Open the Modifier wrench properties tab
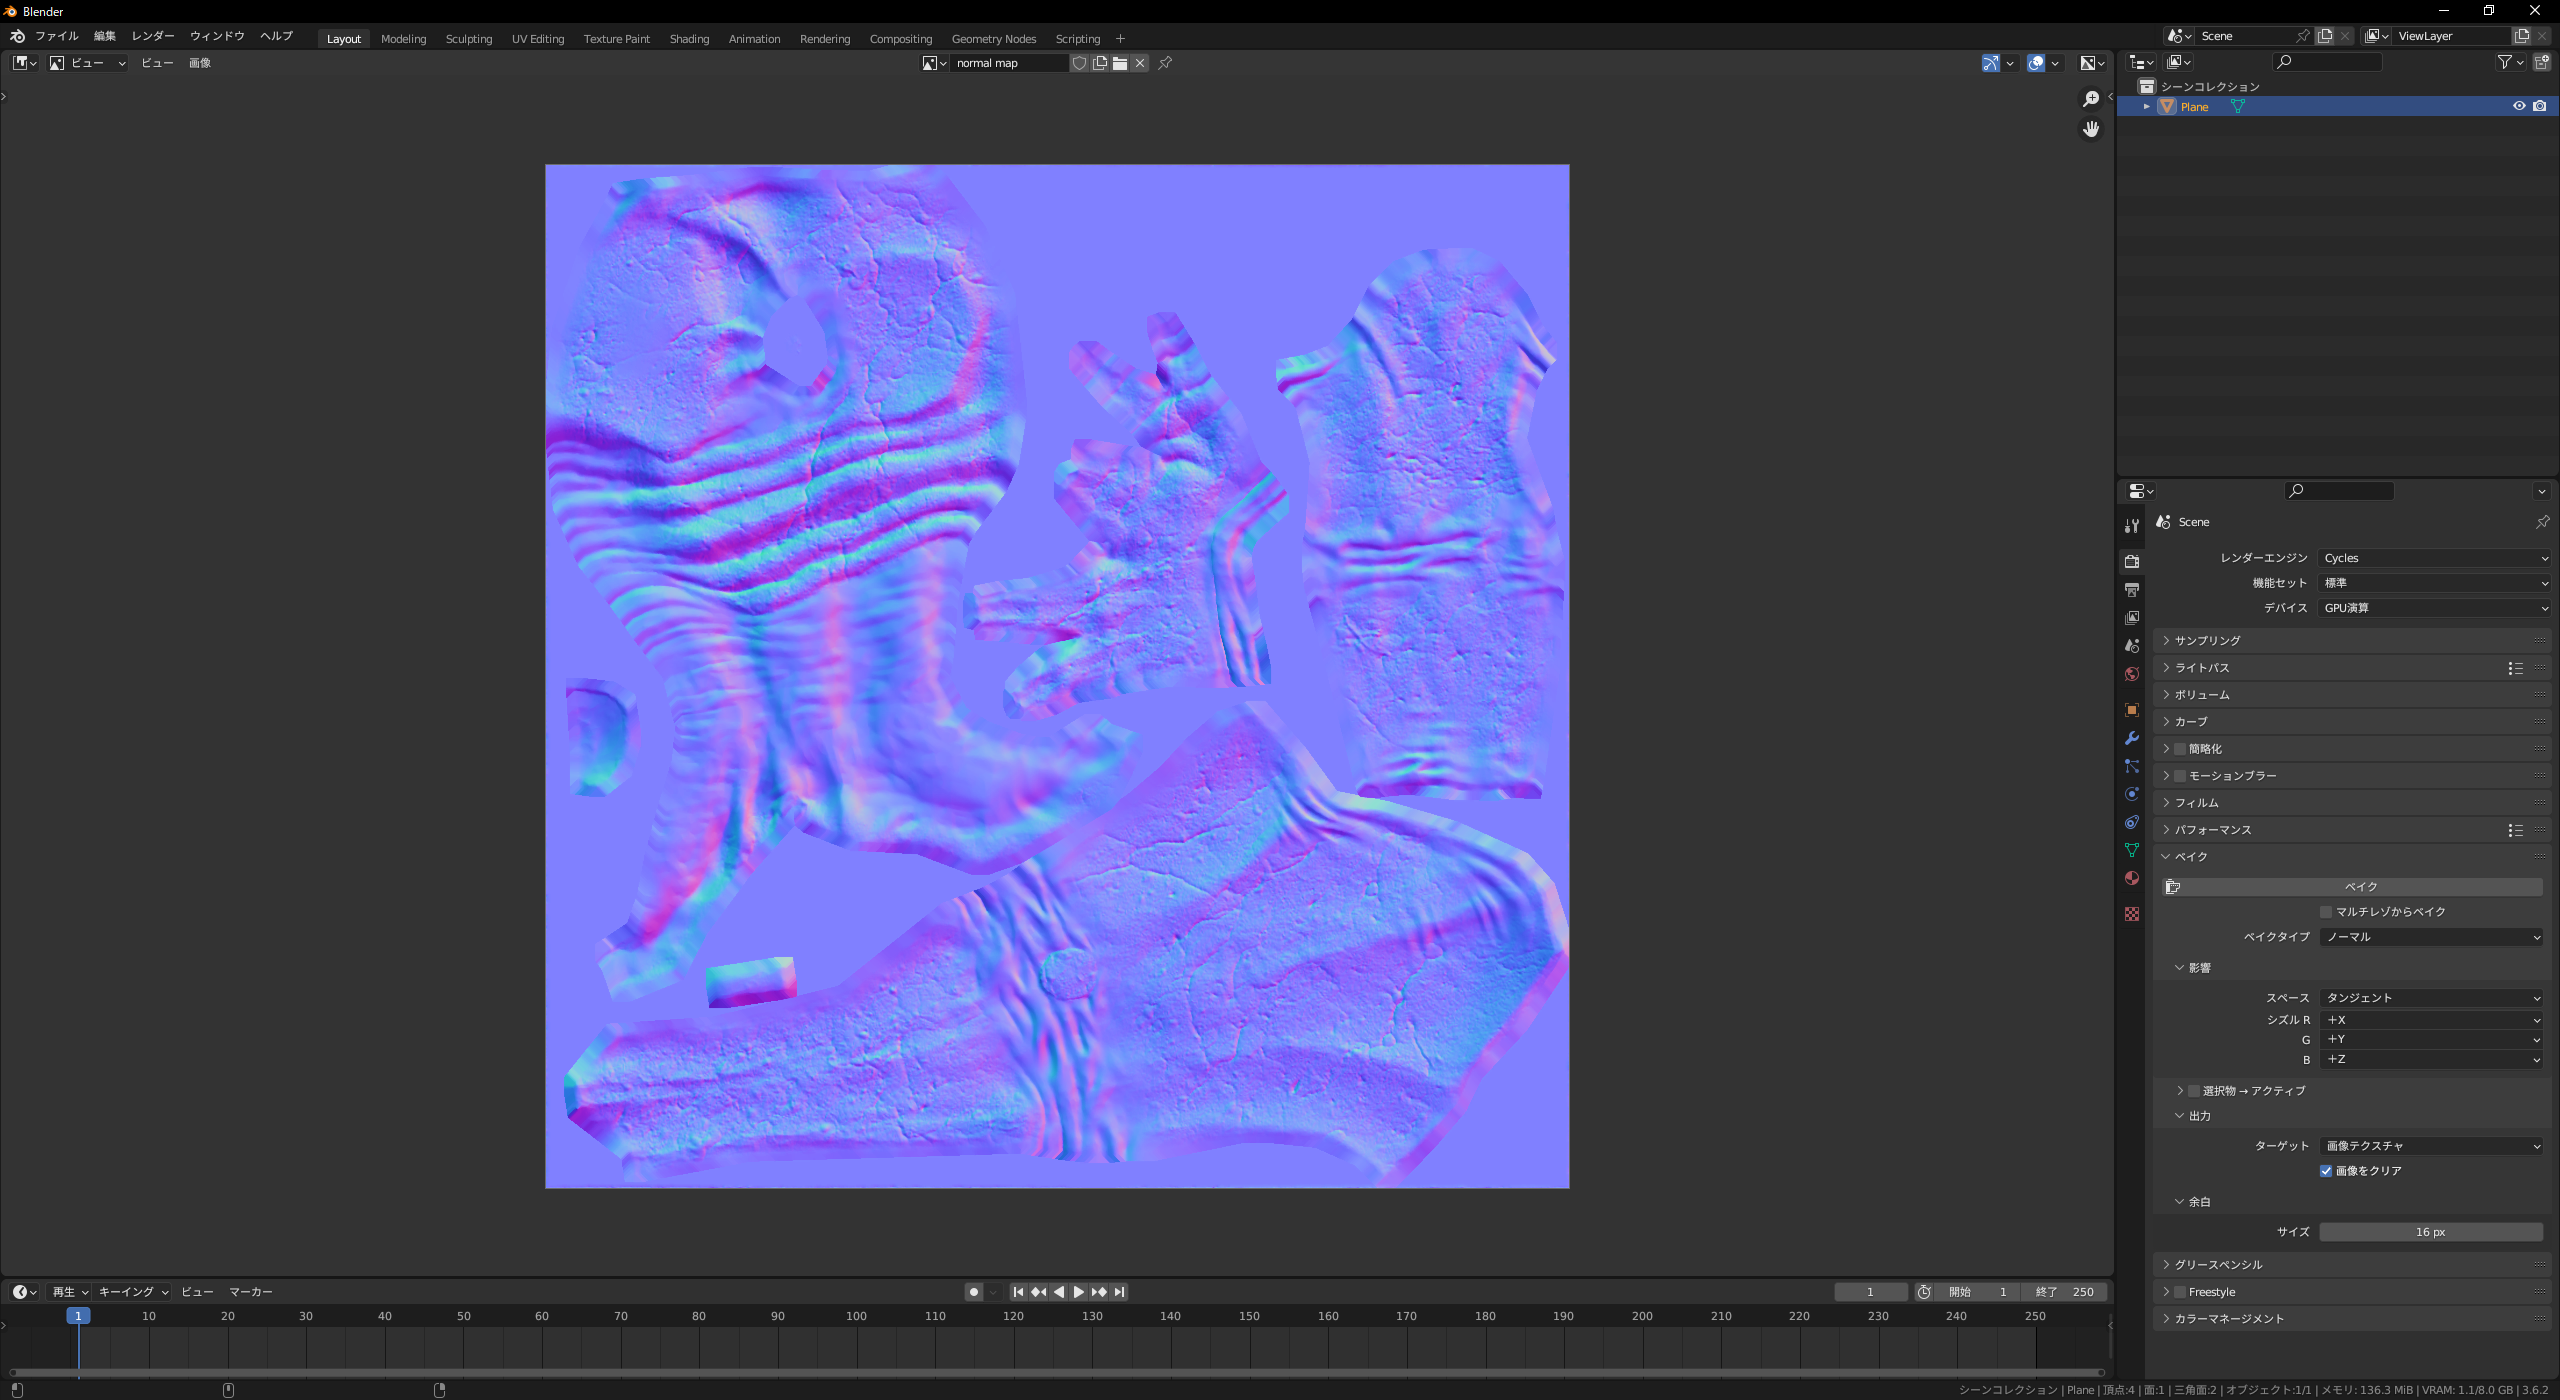The height and width of the screenshot is (1400, 2560). tap(2132, 738)
